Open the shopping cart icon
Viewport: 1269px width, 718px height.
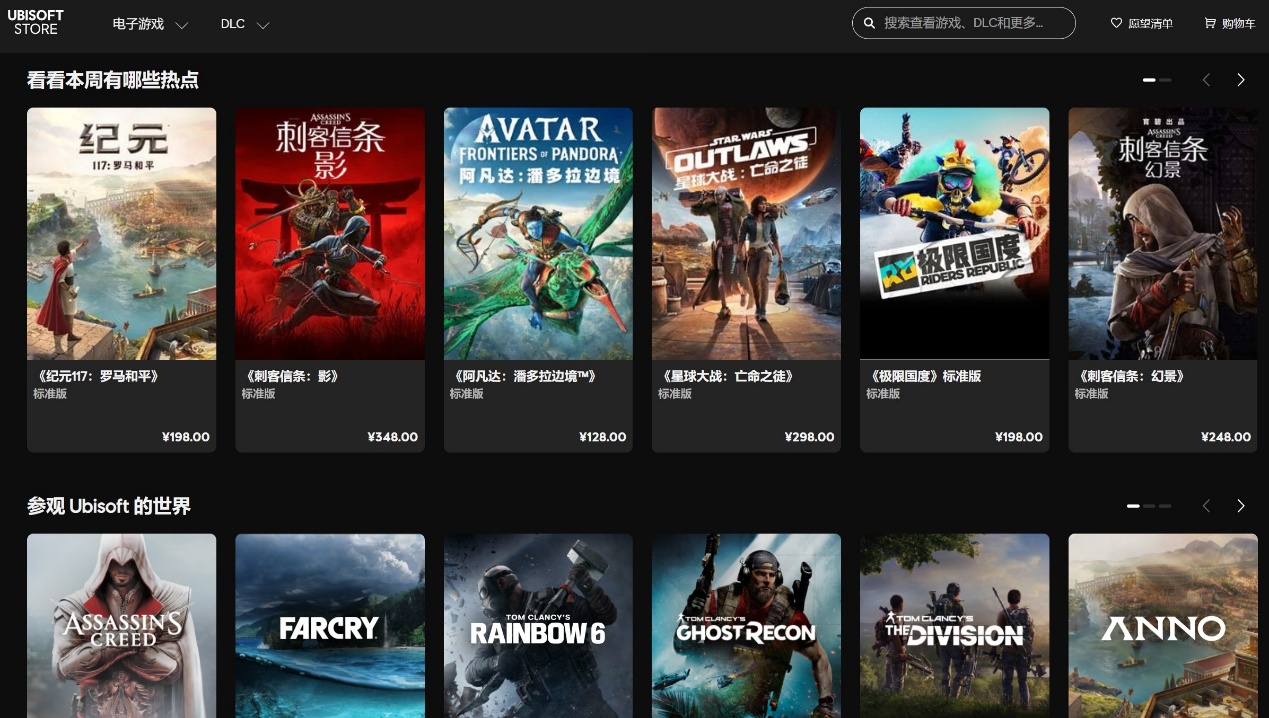coord(1210,23)
